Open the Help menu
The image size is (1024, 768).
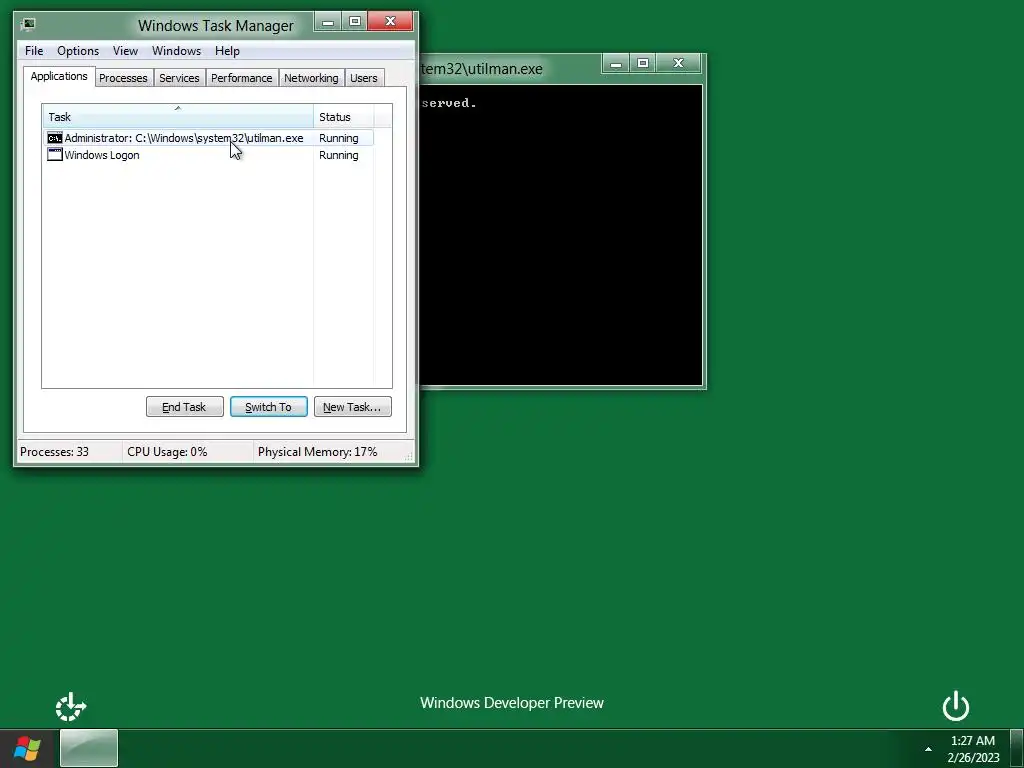coord(227,51)
